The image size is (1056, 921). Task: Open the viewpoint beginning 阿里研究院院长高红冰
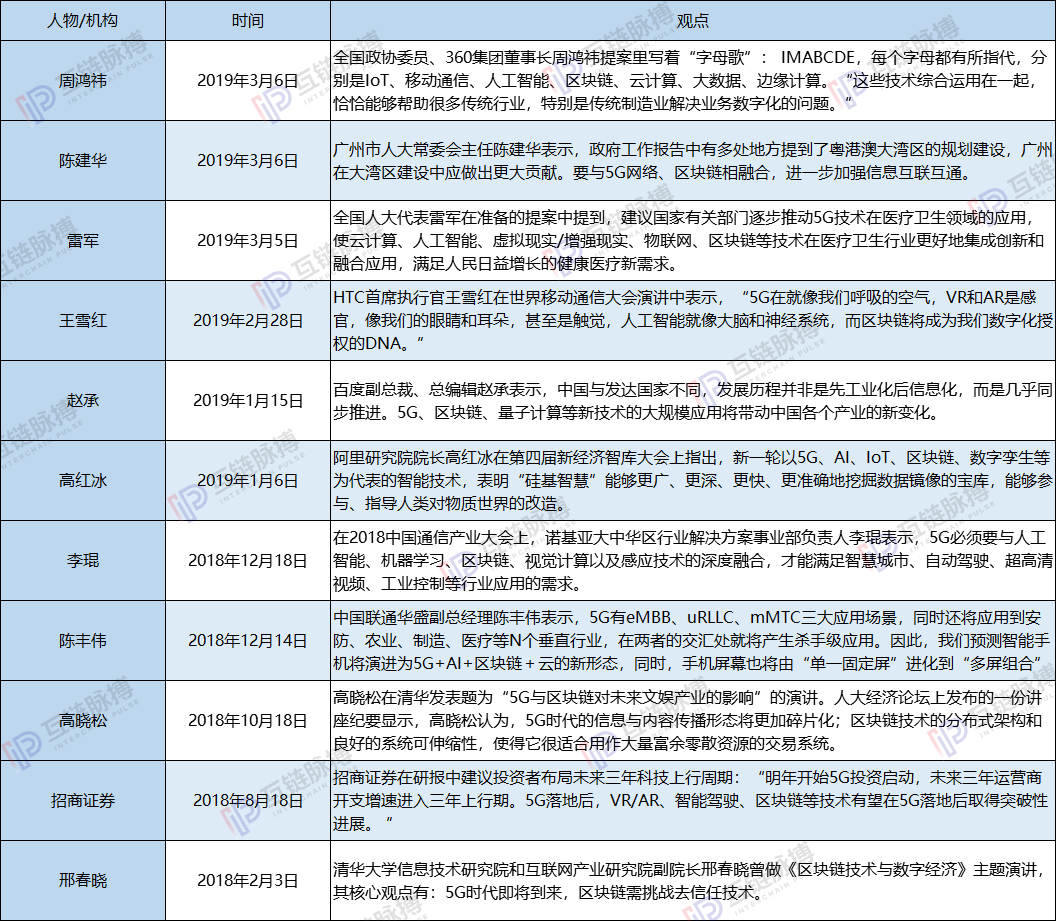coord(692,481)
